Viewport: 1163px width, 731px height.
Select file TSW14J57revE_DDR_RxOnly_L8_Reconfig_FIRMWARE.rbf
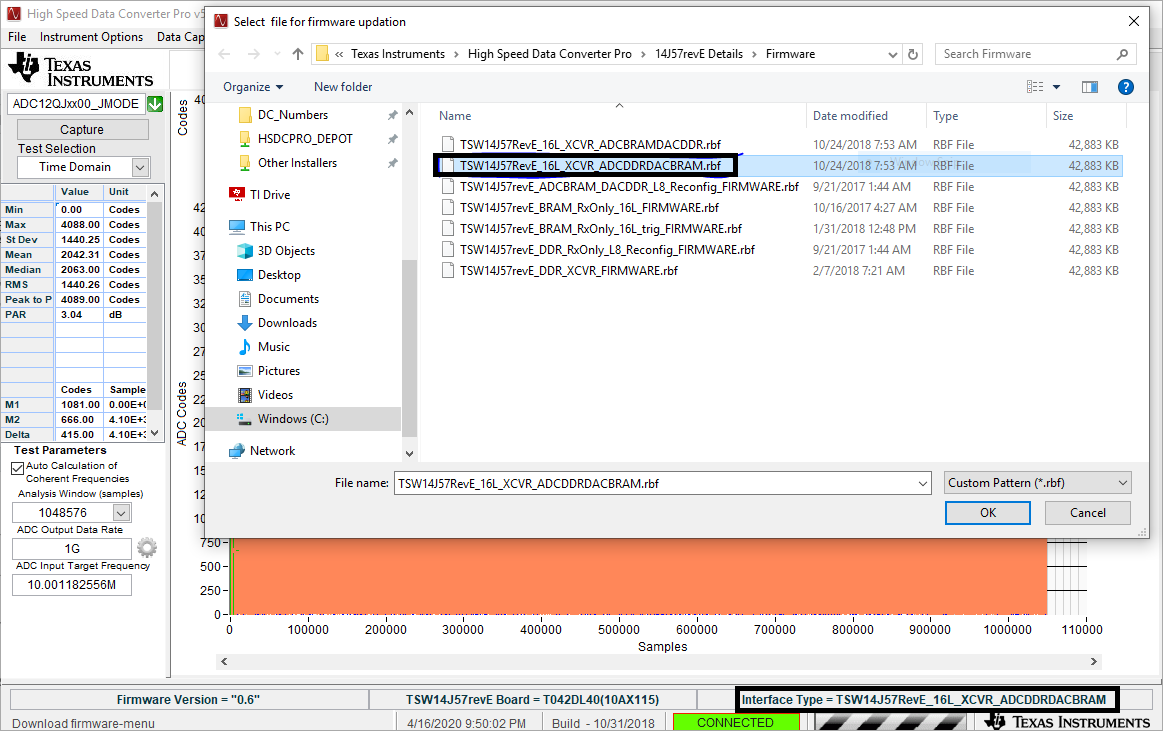pyautogui.click(x=607, y=250)
